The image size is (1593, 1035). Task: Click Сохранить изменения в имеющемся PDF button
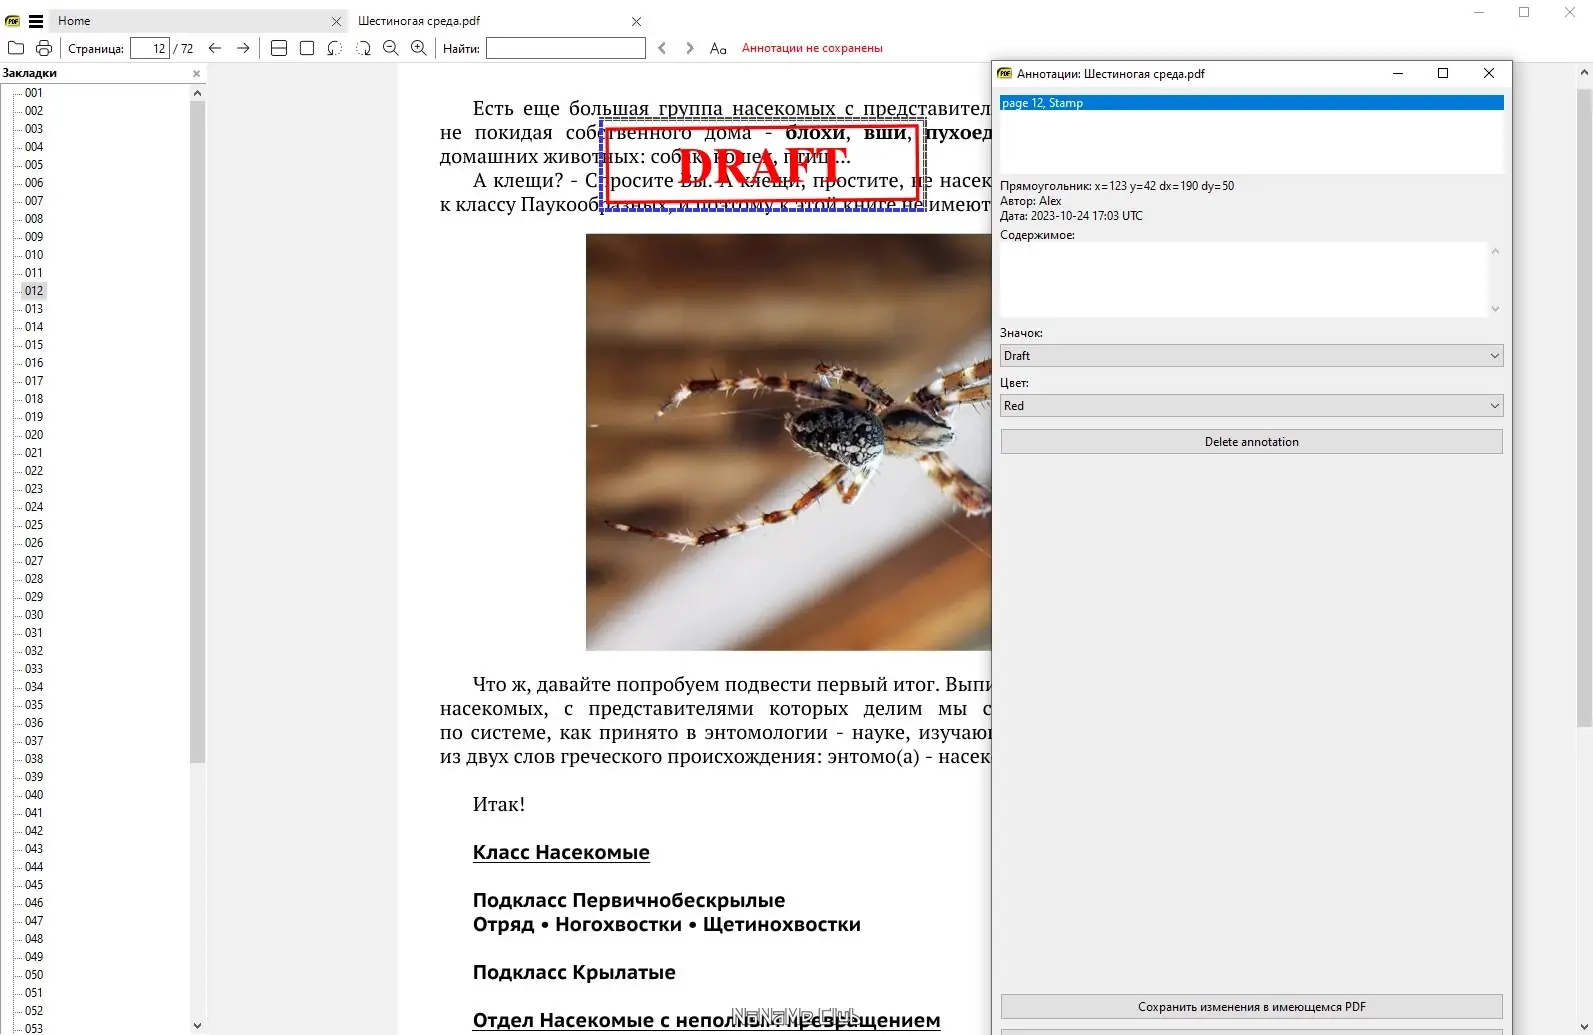tap(1252, 1007)
